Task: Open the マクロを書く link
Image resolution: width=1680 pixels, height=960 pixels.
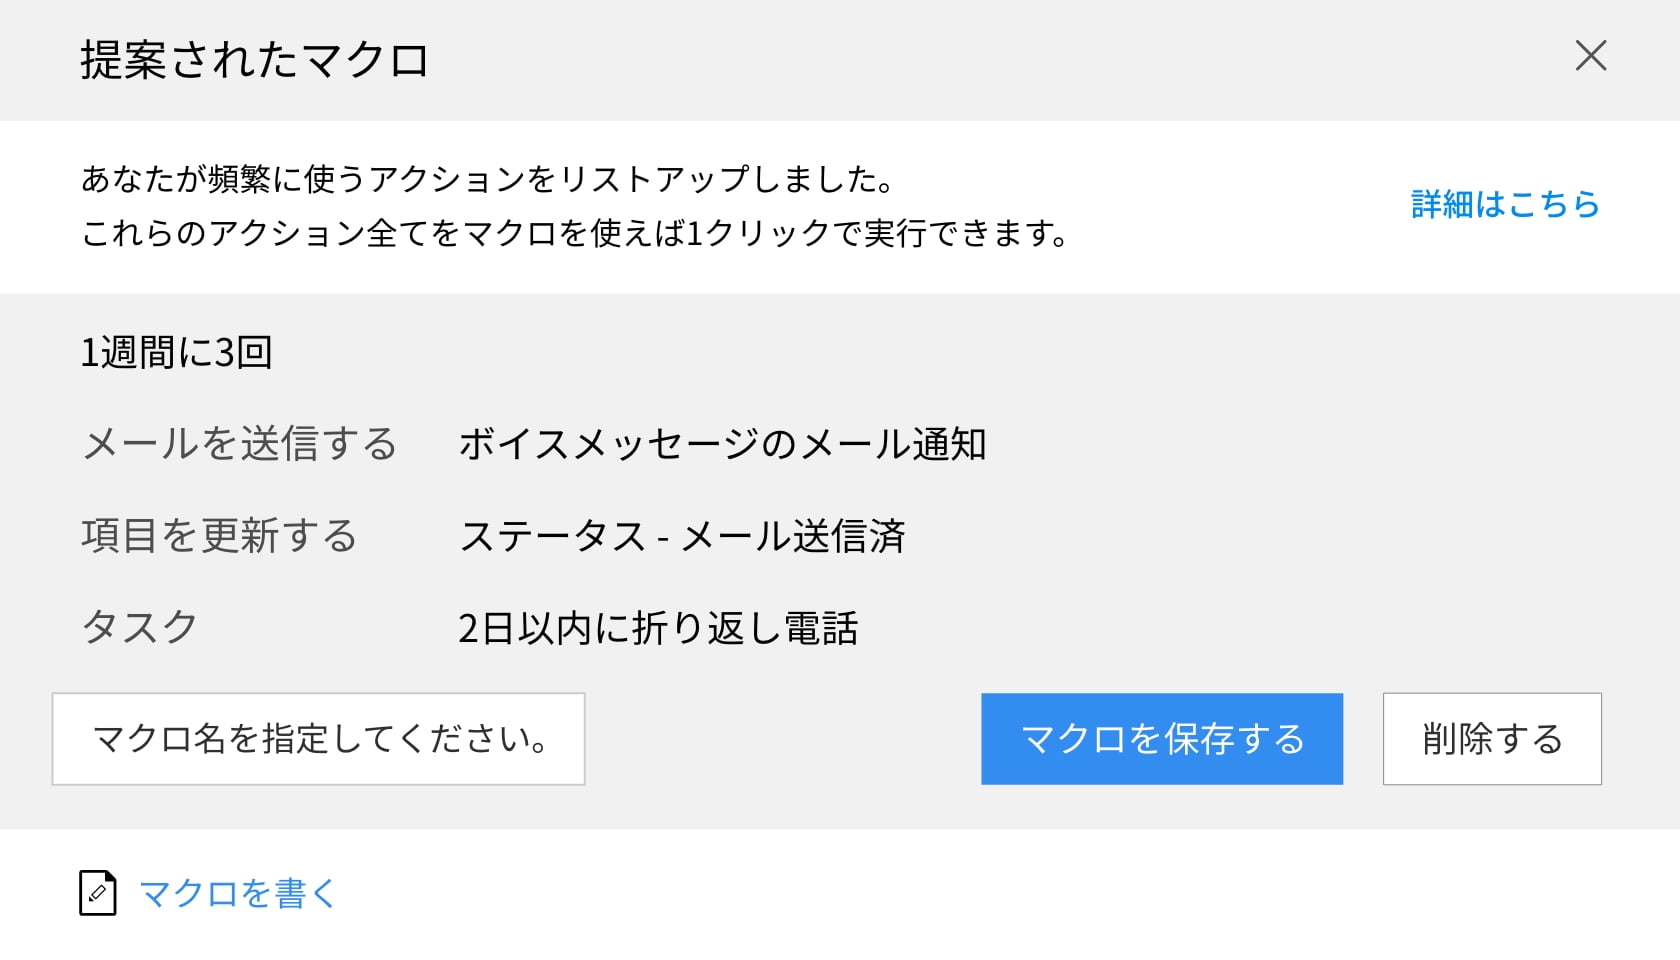Action: pyautogui.click(x=238, y=893)
